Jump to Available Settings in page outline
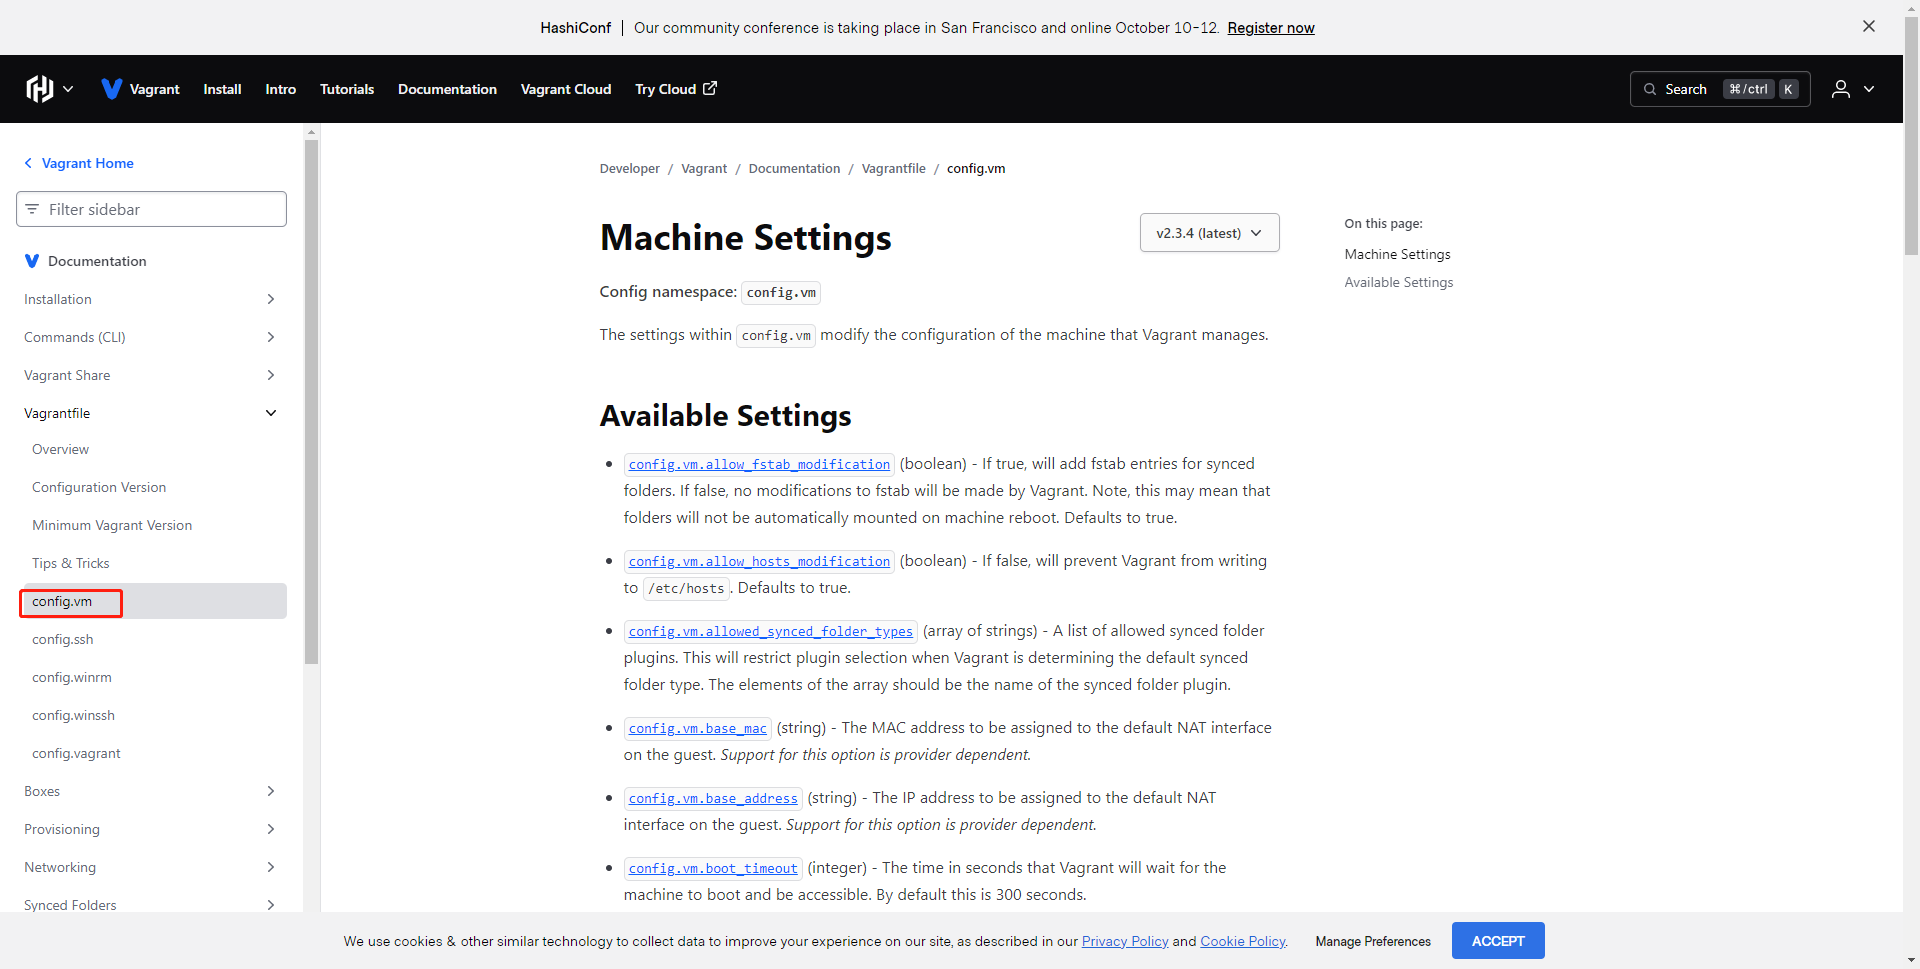The image size is (1920, 969). [x=1398, y=282]
